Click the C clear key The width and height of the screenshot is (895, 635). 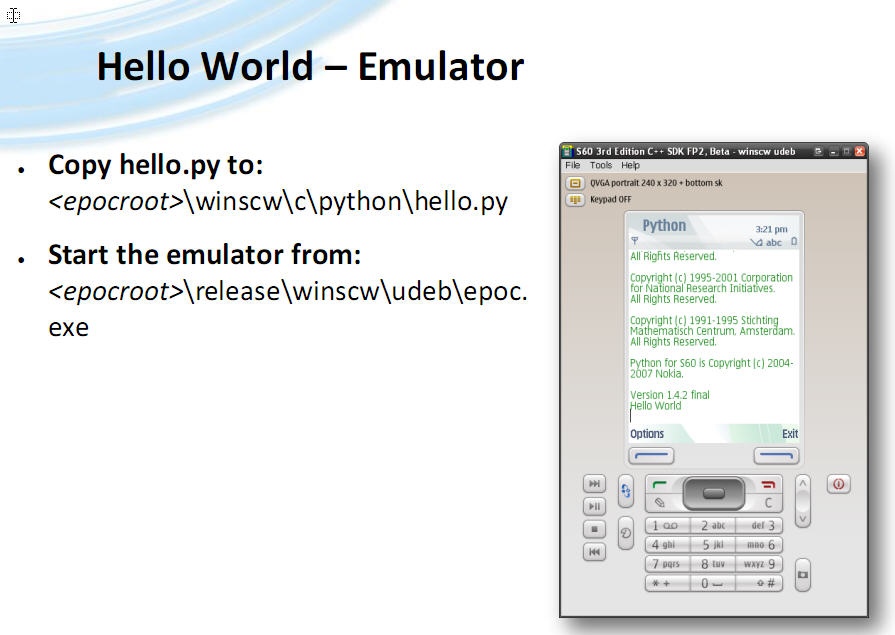[x=768, y=503]
